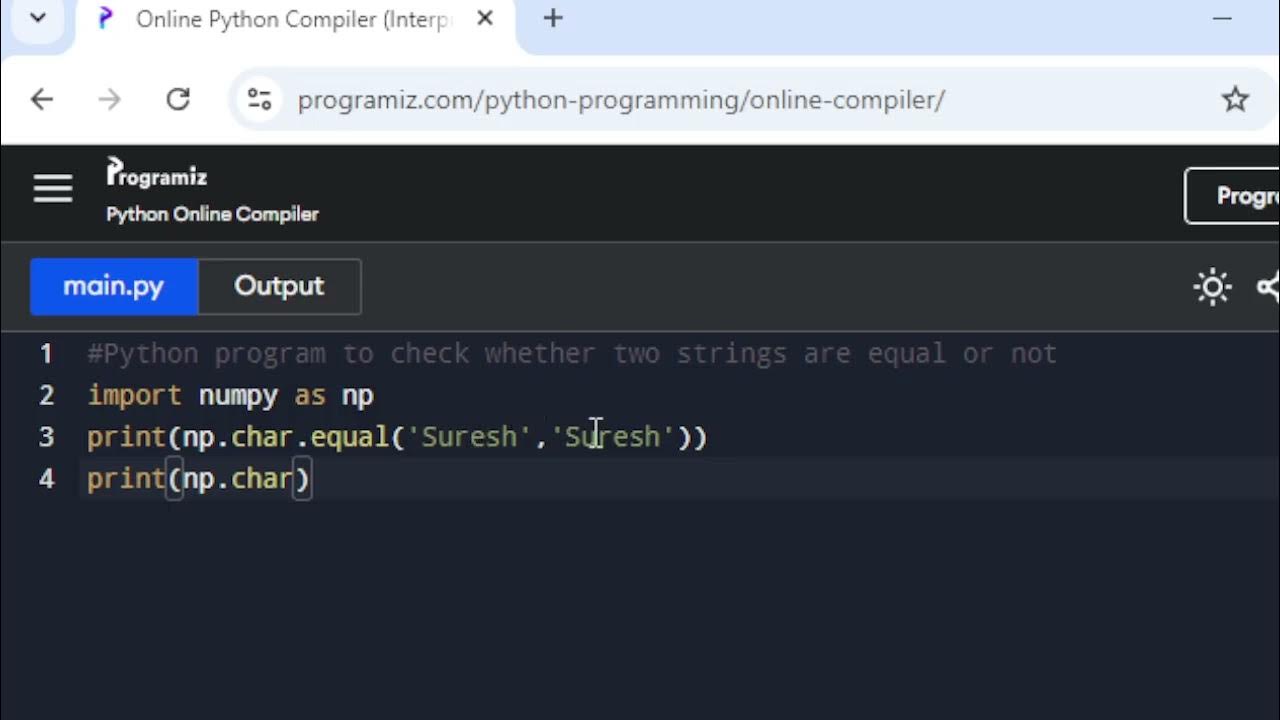
Task: Close the Online Python Compiler tab
Action: [485, 18]
